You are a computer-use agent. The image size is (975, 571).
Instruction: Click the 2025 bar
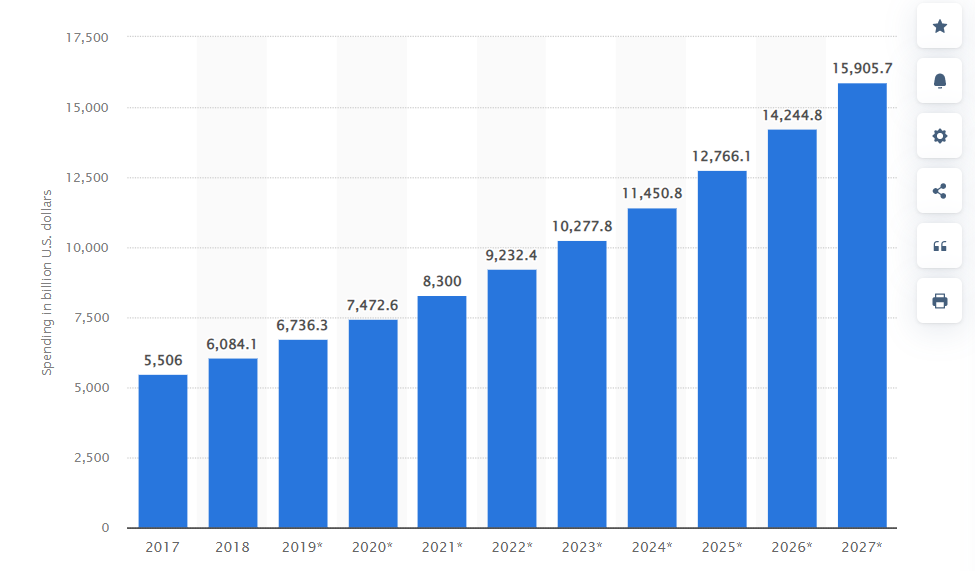[722, 350]
